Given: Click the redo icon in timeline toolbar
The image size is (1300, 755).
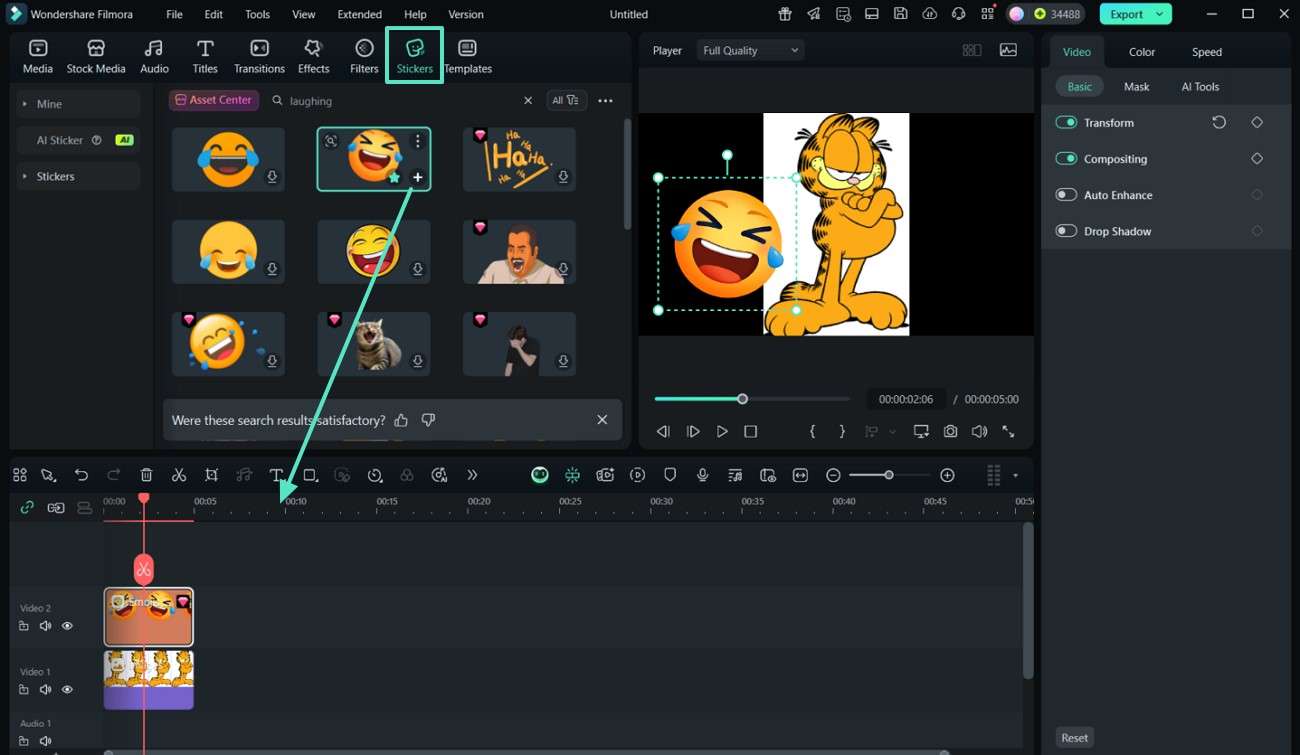Looking at the screenshot, I should (113, 475).
